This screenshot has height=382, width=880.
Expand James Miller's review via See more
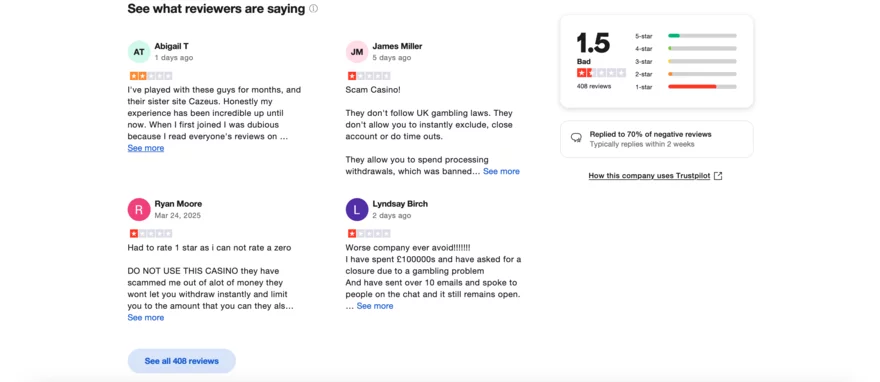pyautogui.click(x=501, y=171)
